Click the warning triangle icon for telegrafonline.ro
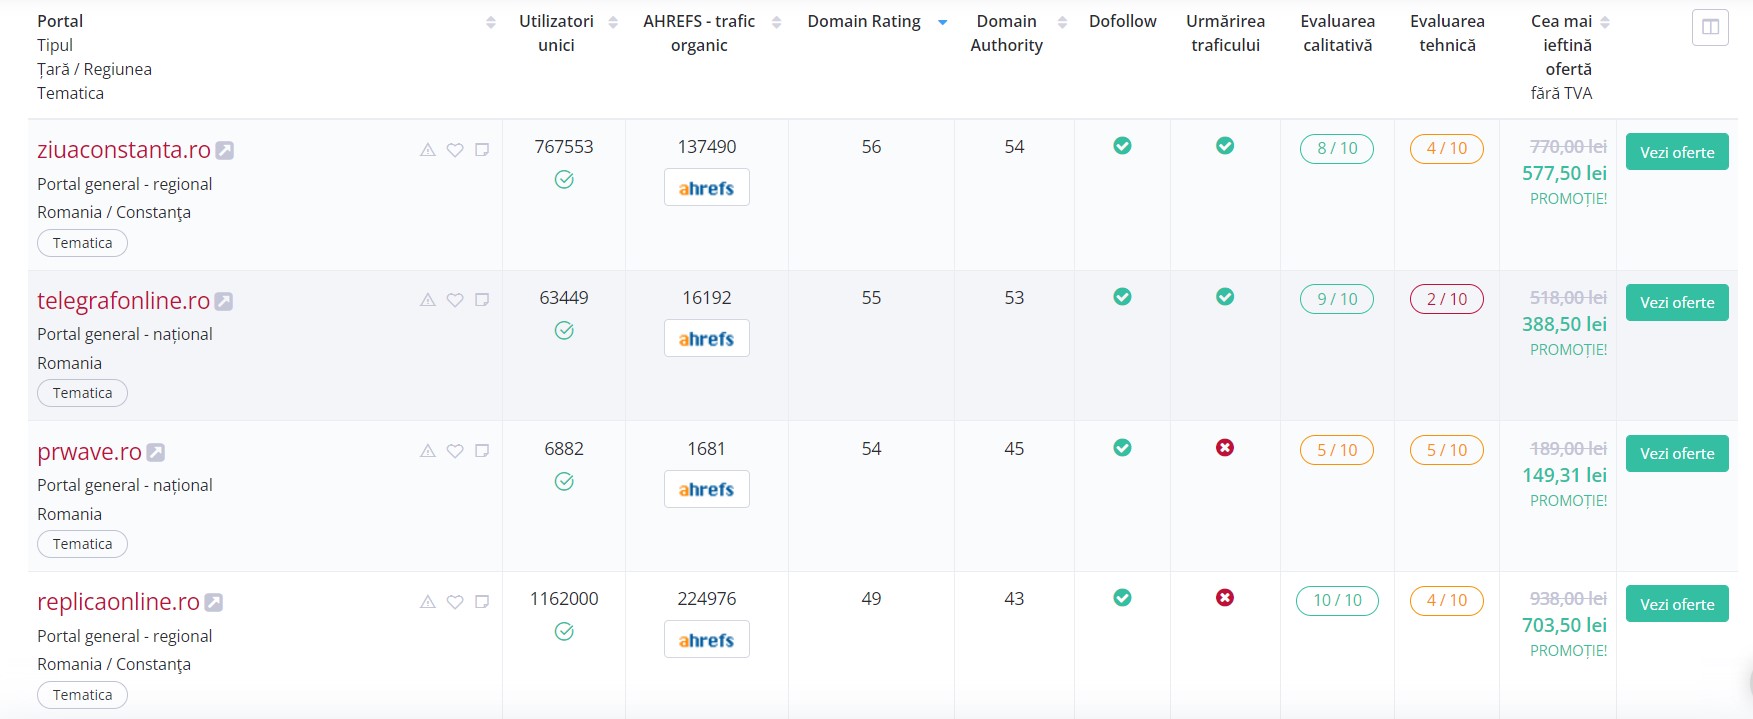The height and width of the screenshot is (719, 1753). pos(428,300)
